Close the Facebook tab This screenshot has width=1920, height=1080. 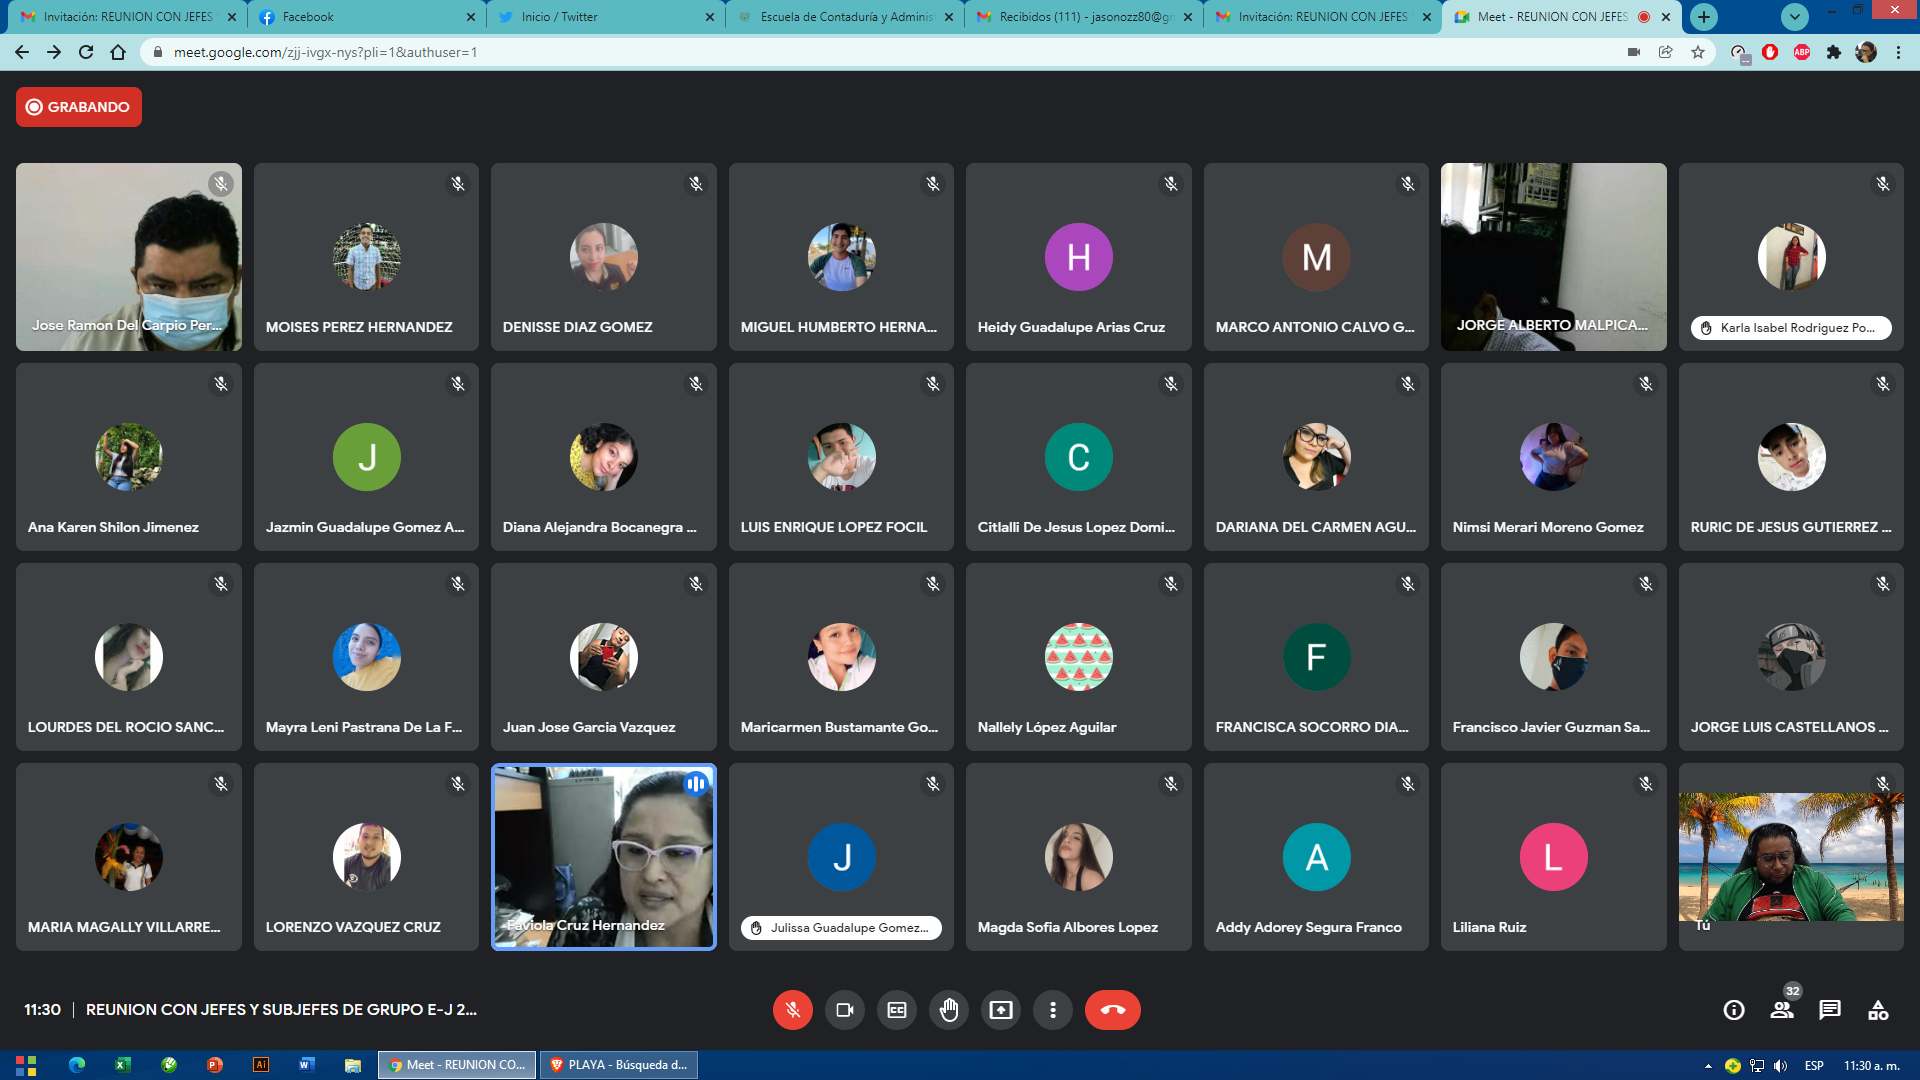click(471, 17)
